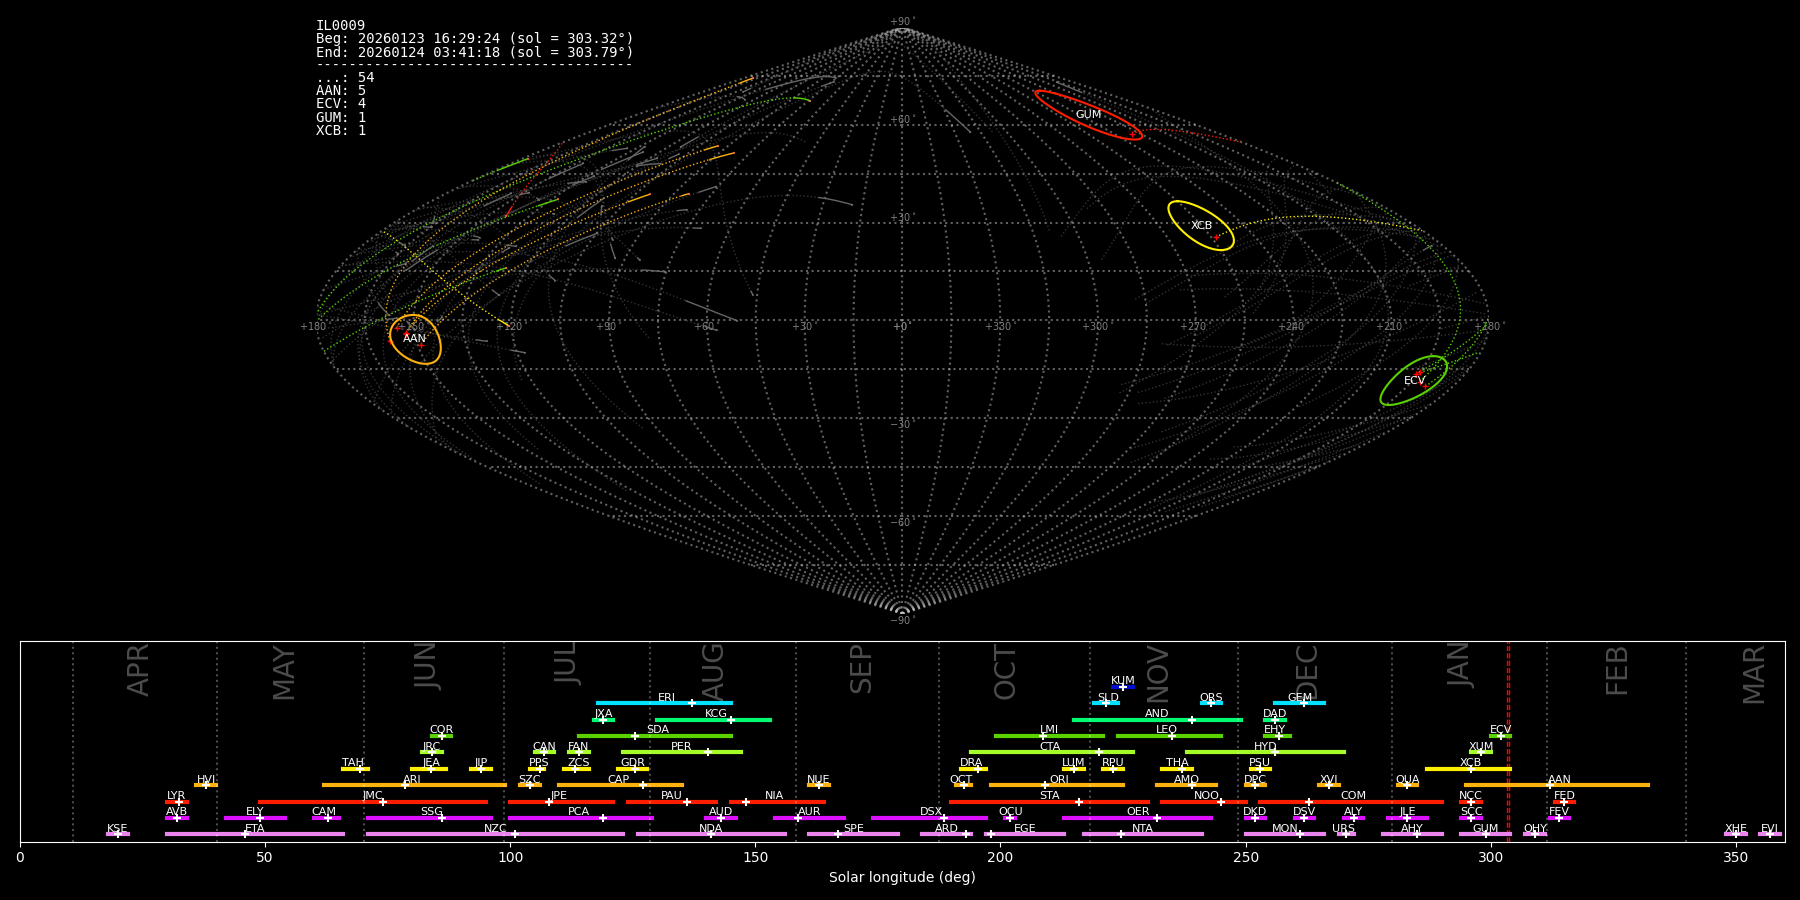The width and height of the screenshot is (1800, 900).
Task: Select the COM shower label in the timeline
Action: (x=1353, y=796)
